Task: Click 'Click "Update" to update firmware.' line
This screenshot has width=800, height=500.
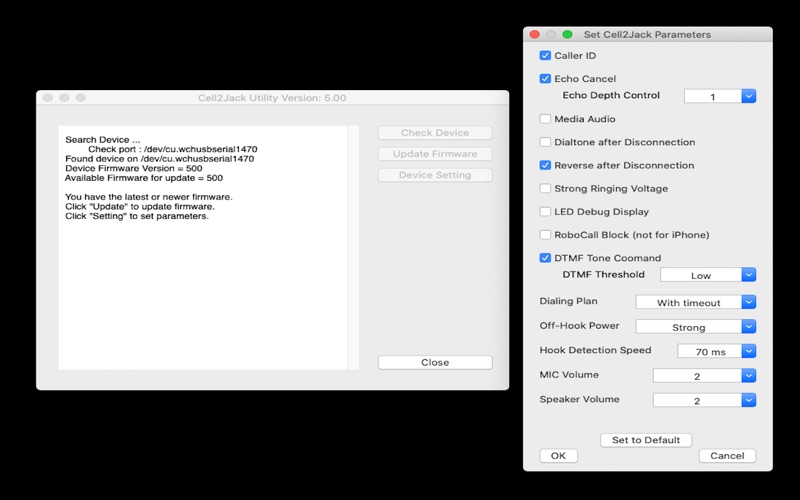Action: 140,207
